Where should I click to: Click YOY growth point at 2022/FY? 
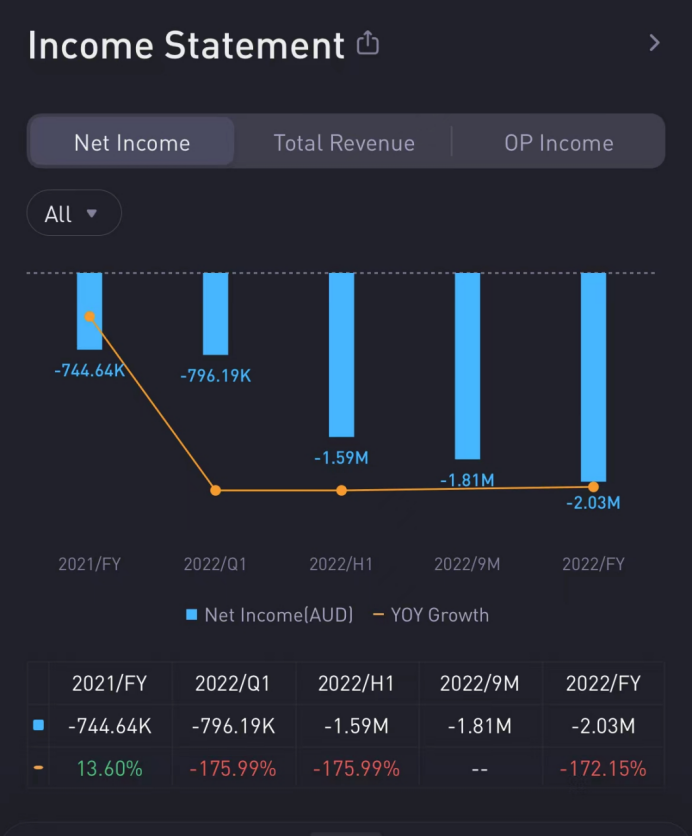click(x=593, y=486)
